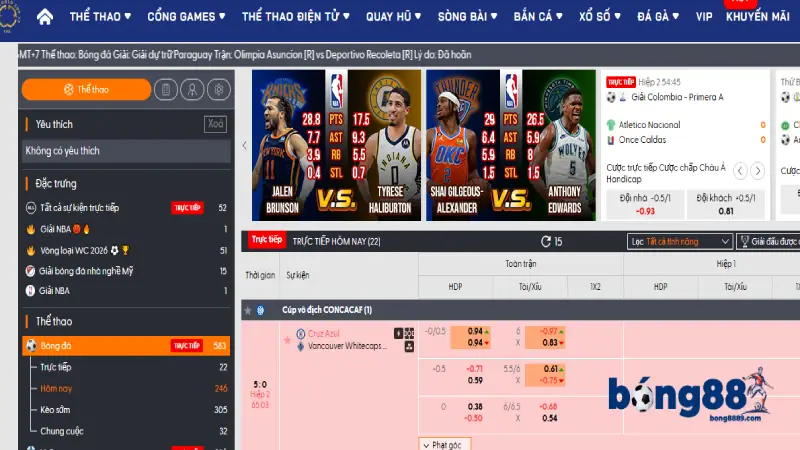Open the bet slip clipboard icon
800x450 pixels.
[166, 90]
